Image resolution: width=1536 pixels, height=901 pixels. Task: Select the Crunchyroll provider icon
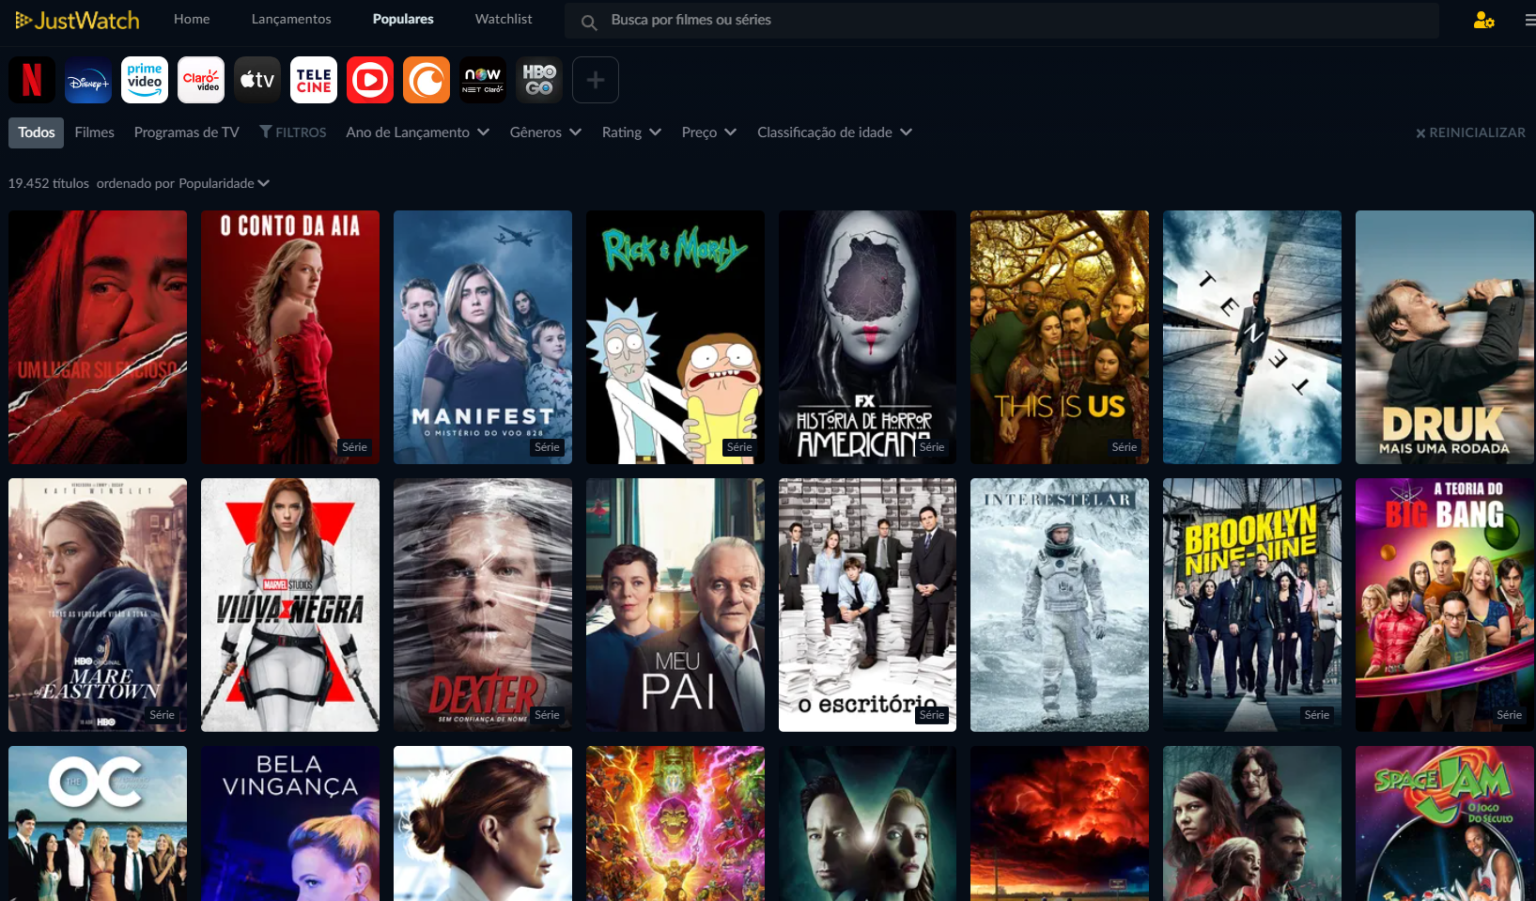[426, 80]
